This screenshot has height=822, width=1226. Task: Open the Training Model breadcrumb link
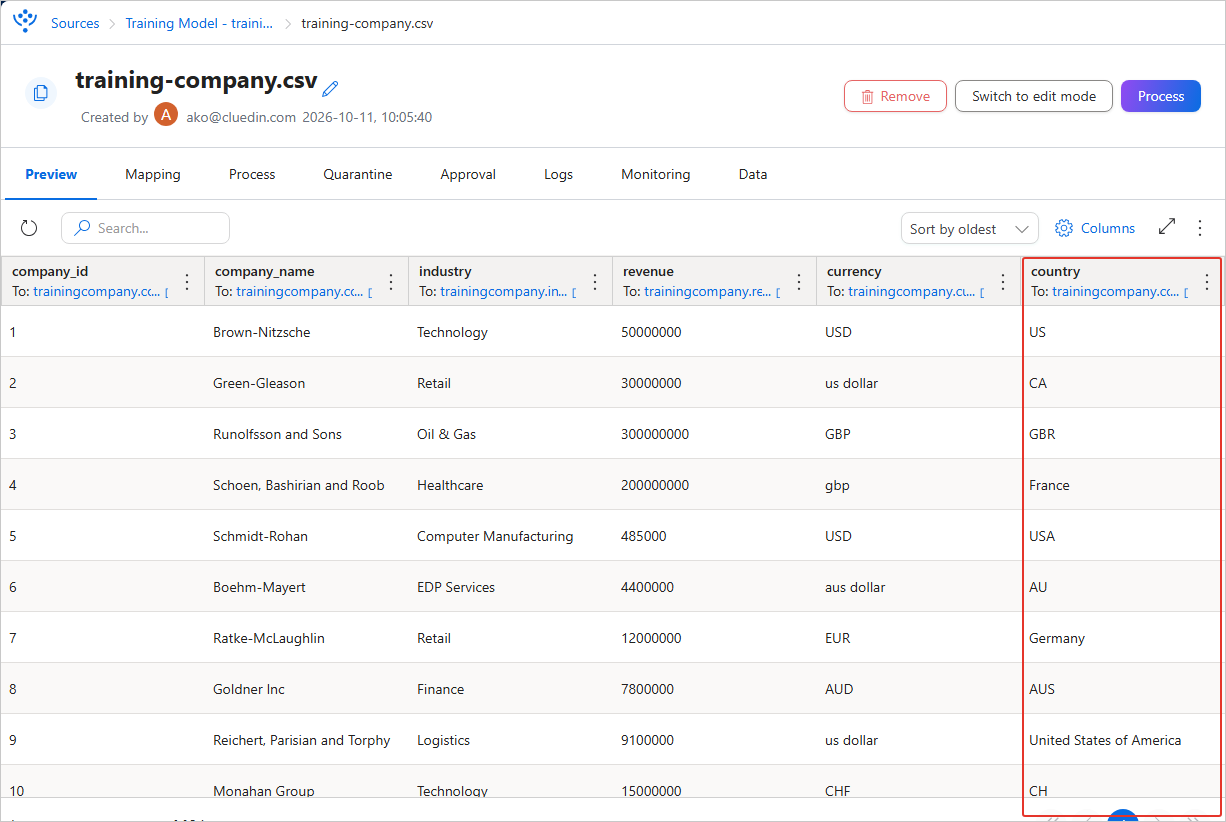[199, 23]
